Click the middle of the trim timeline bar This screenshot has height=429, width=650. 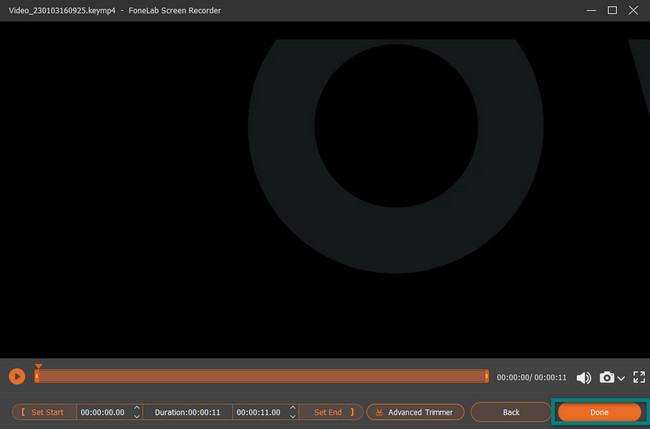click(x=262, y=376)
